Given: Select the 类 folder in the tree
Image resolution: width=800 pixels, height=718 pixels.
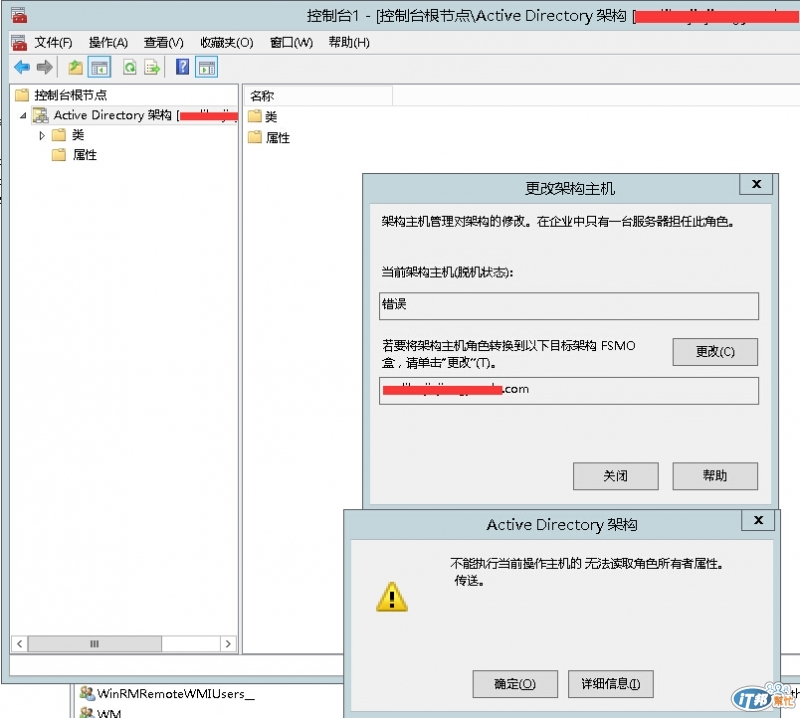Looking at the screenshot, I should tap(68, 135).
